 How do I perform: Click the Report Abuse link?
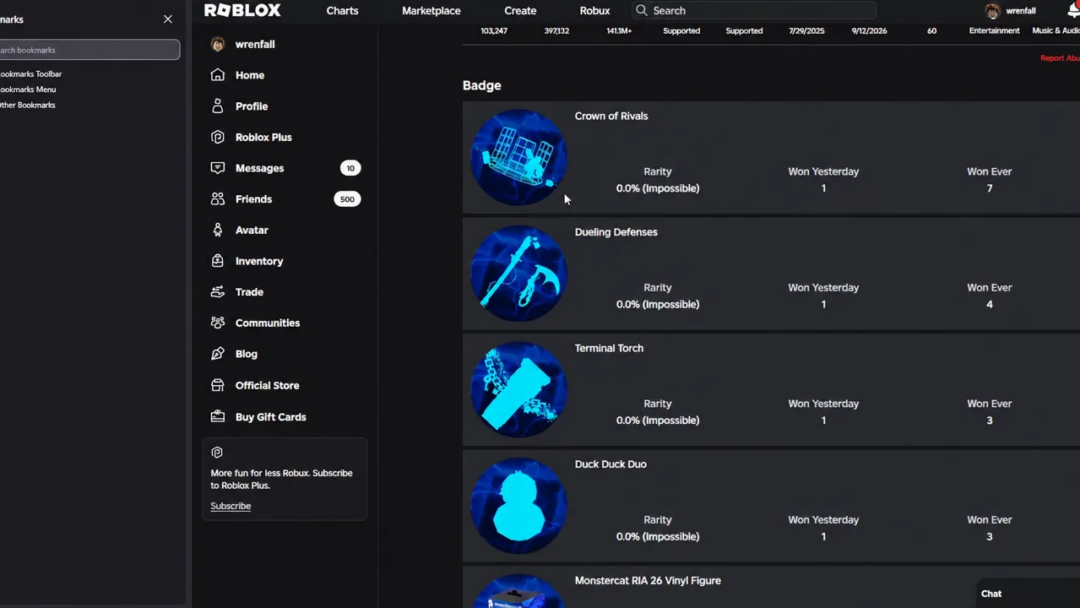(1060, 58)
